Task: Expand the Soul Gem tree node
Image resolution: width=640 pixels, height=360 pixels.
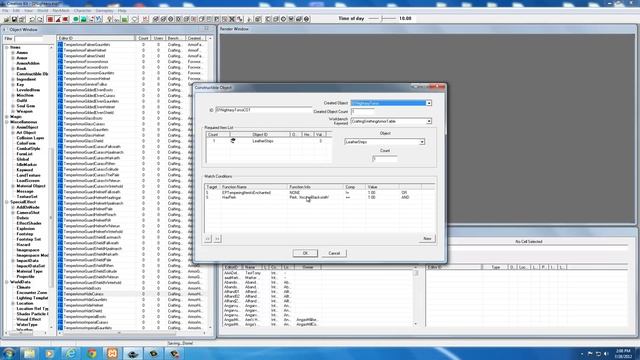Action: point(13,106)
